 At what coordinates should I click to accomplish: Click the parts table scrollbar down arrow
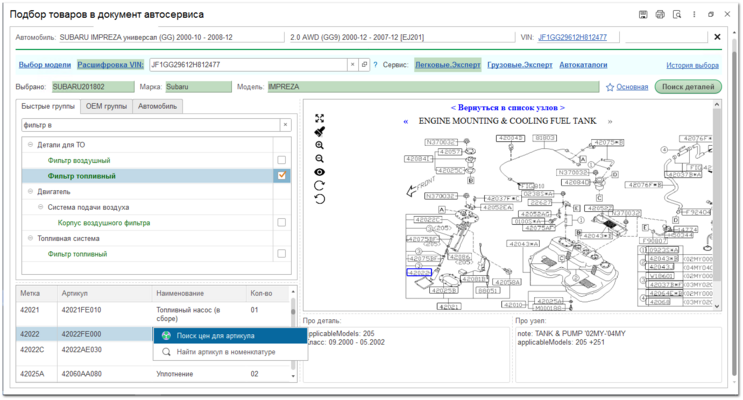click(x=293, y=376)
